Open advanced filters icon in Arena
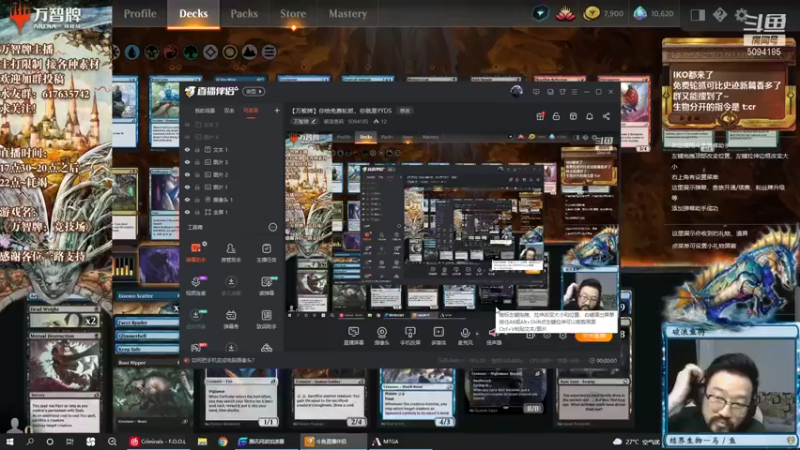 coord(269,52)
